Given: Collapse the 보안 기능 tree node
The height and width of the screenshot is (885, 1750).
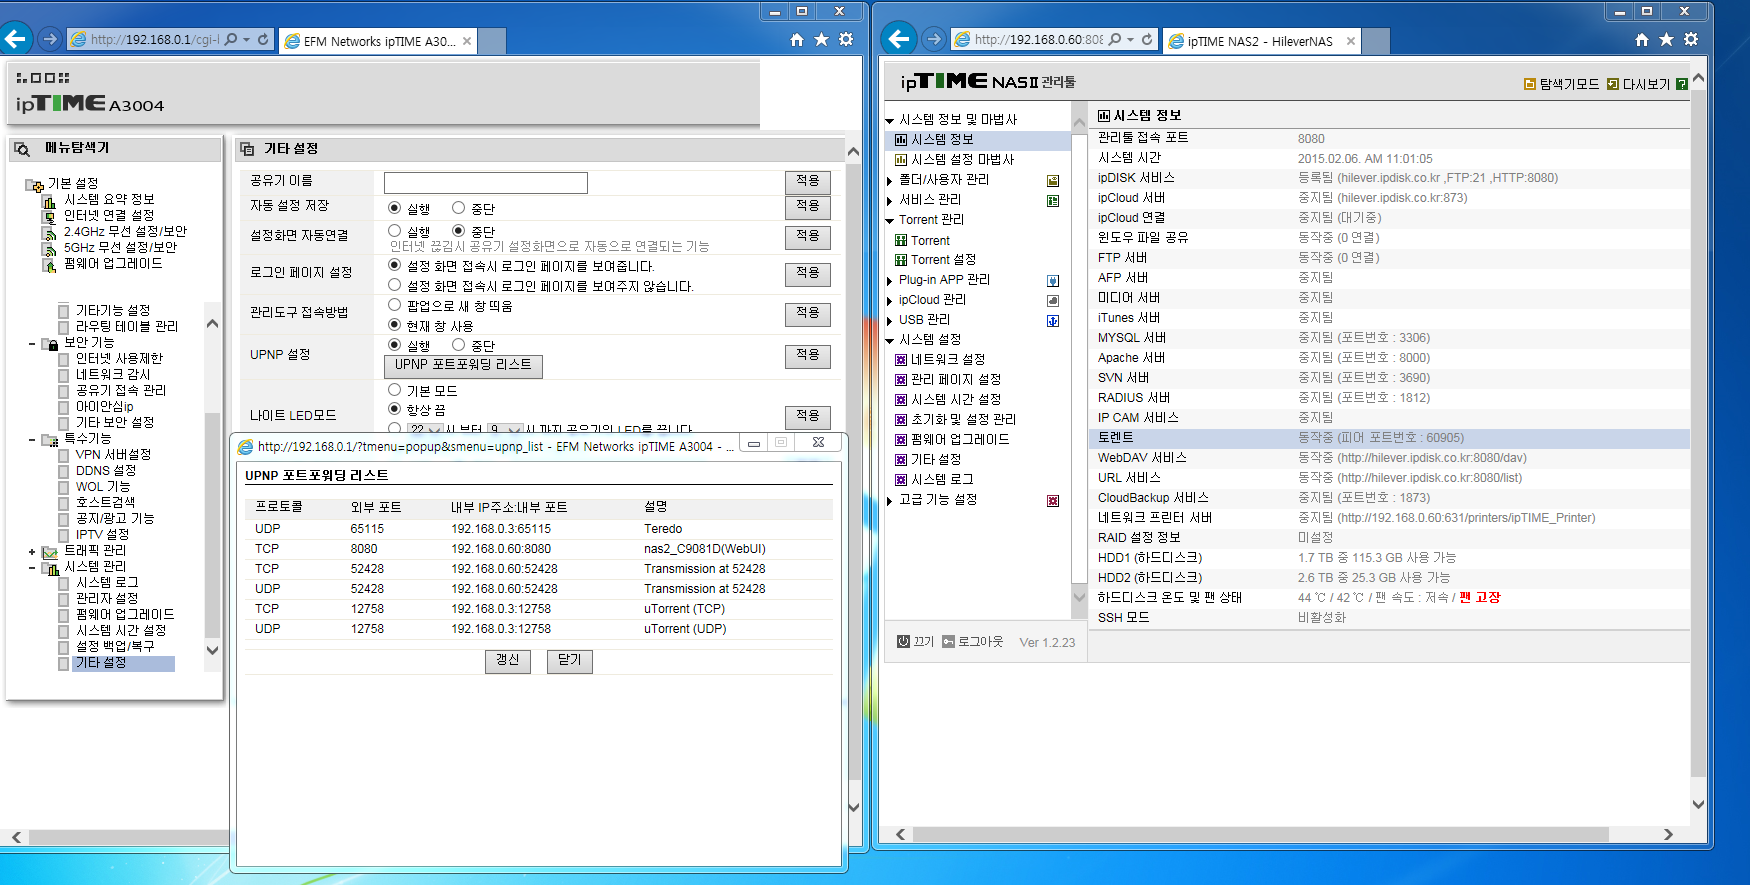Looking at the screenshot, I should pyautogui.click(x=32, y=344).
